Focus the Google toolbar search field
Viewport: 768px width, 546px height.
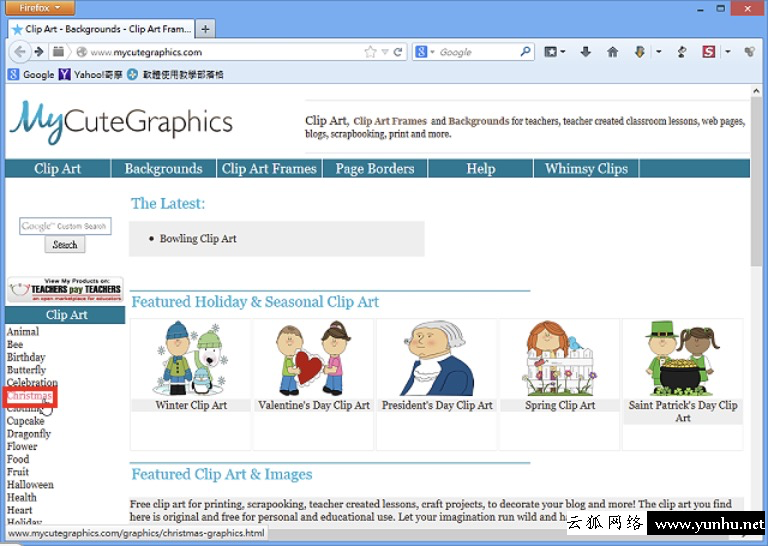pos(478,52)
